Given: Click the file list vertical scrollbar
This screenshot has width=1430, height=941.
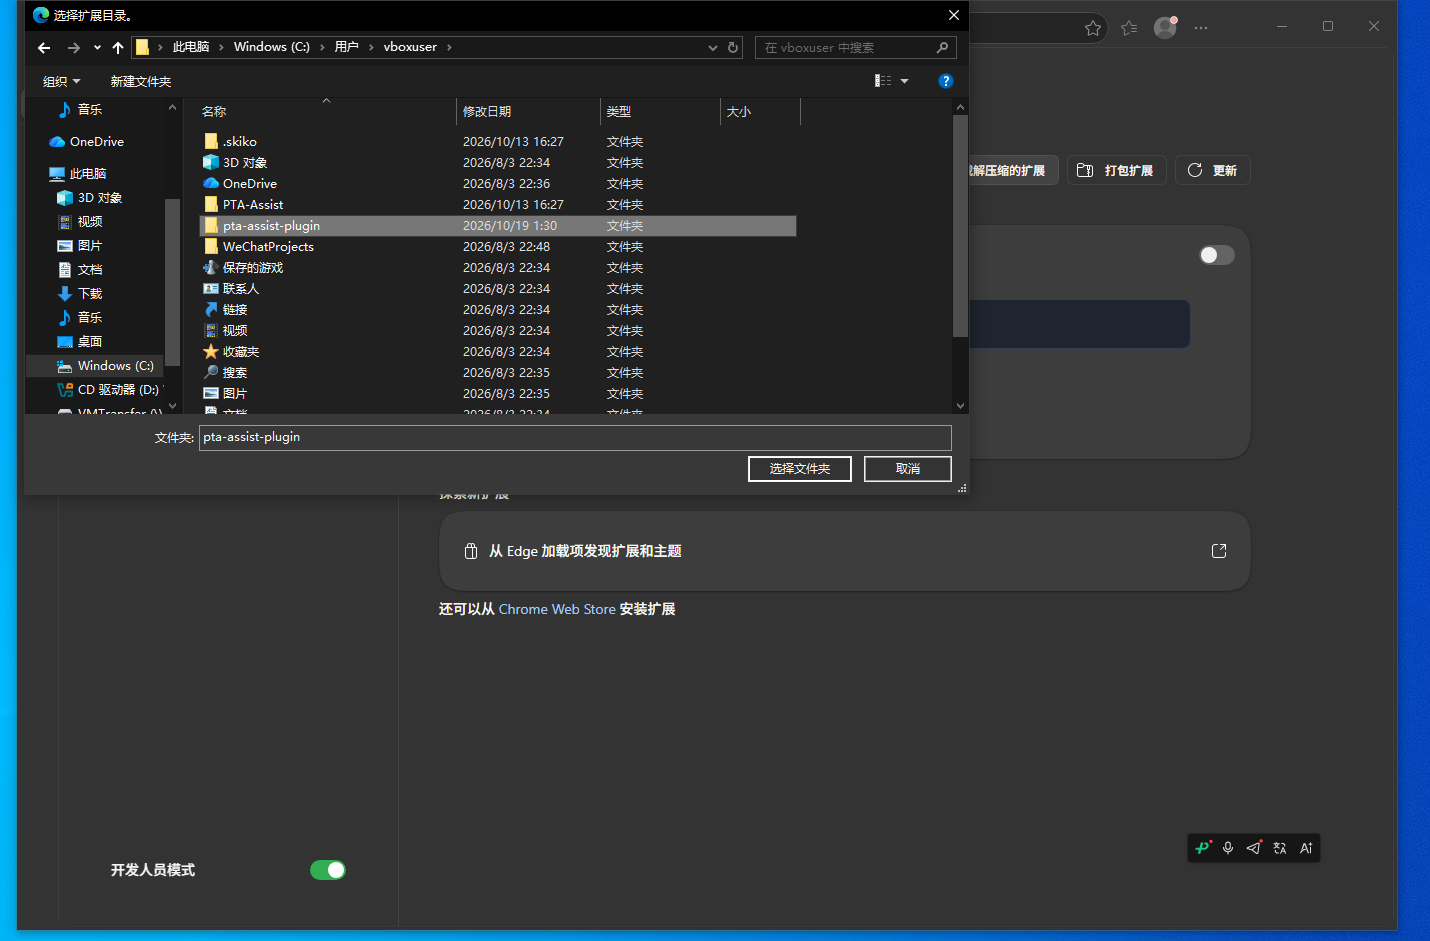Looking at the screenshot, I should tap(960, 226).
